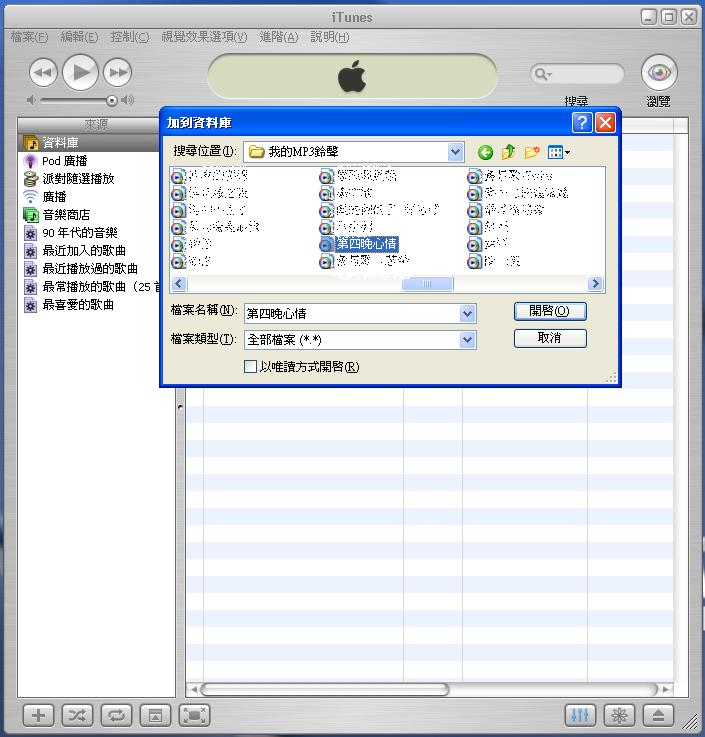Toggle repeat playback button
Viewport: 705px width, 737px height.
click(x=116, y=715)
